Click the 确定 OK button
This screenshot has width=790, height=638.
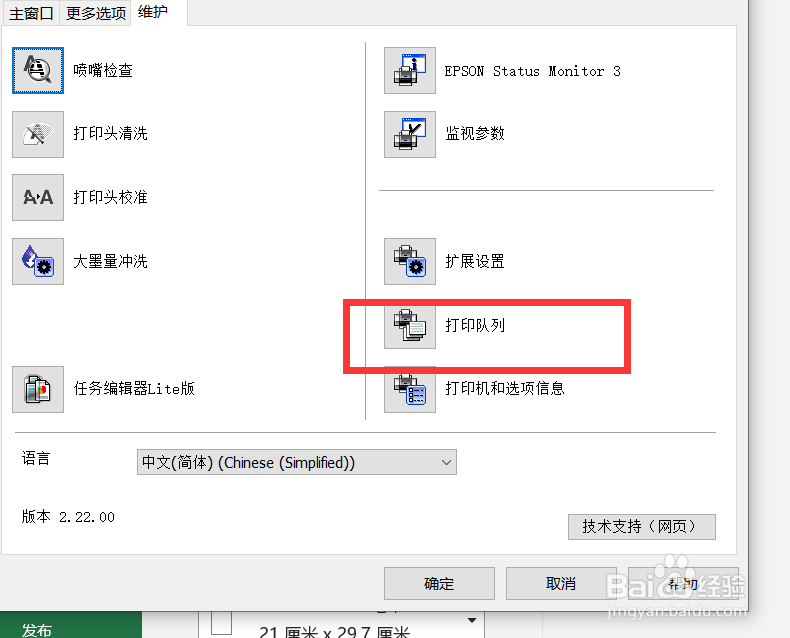(x=439, y=584)
